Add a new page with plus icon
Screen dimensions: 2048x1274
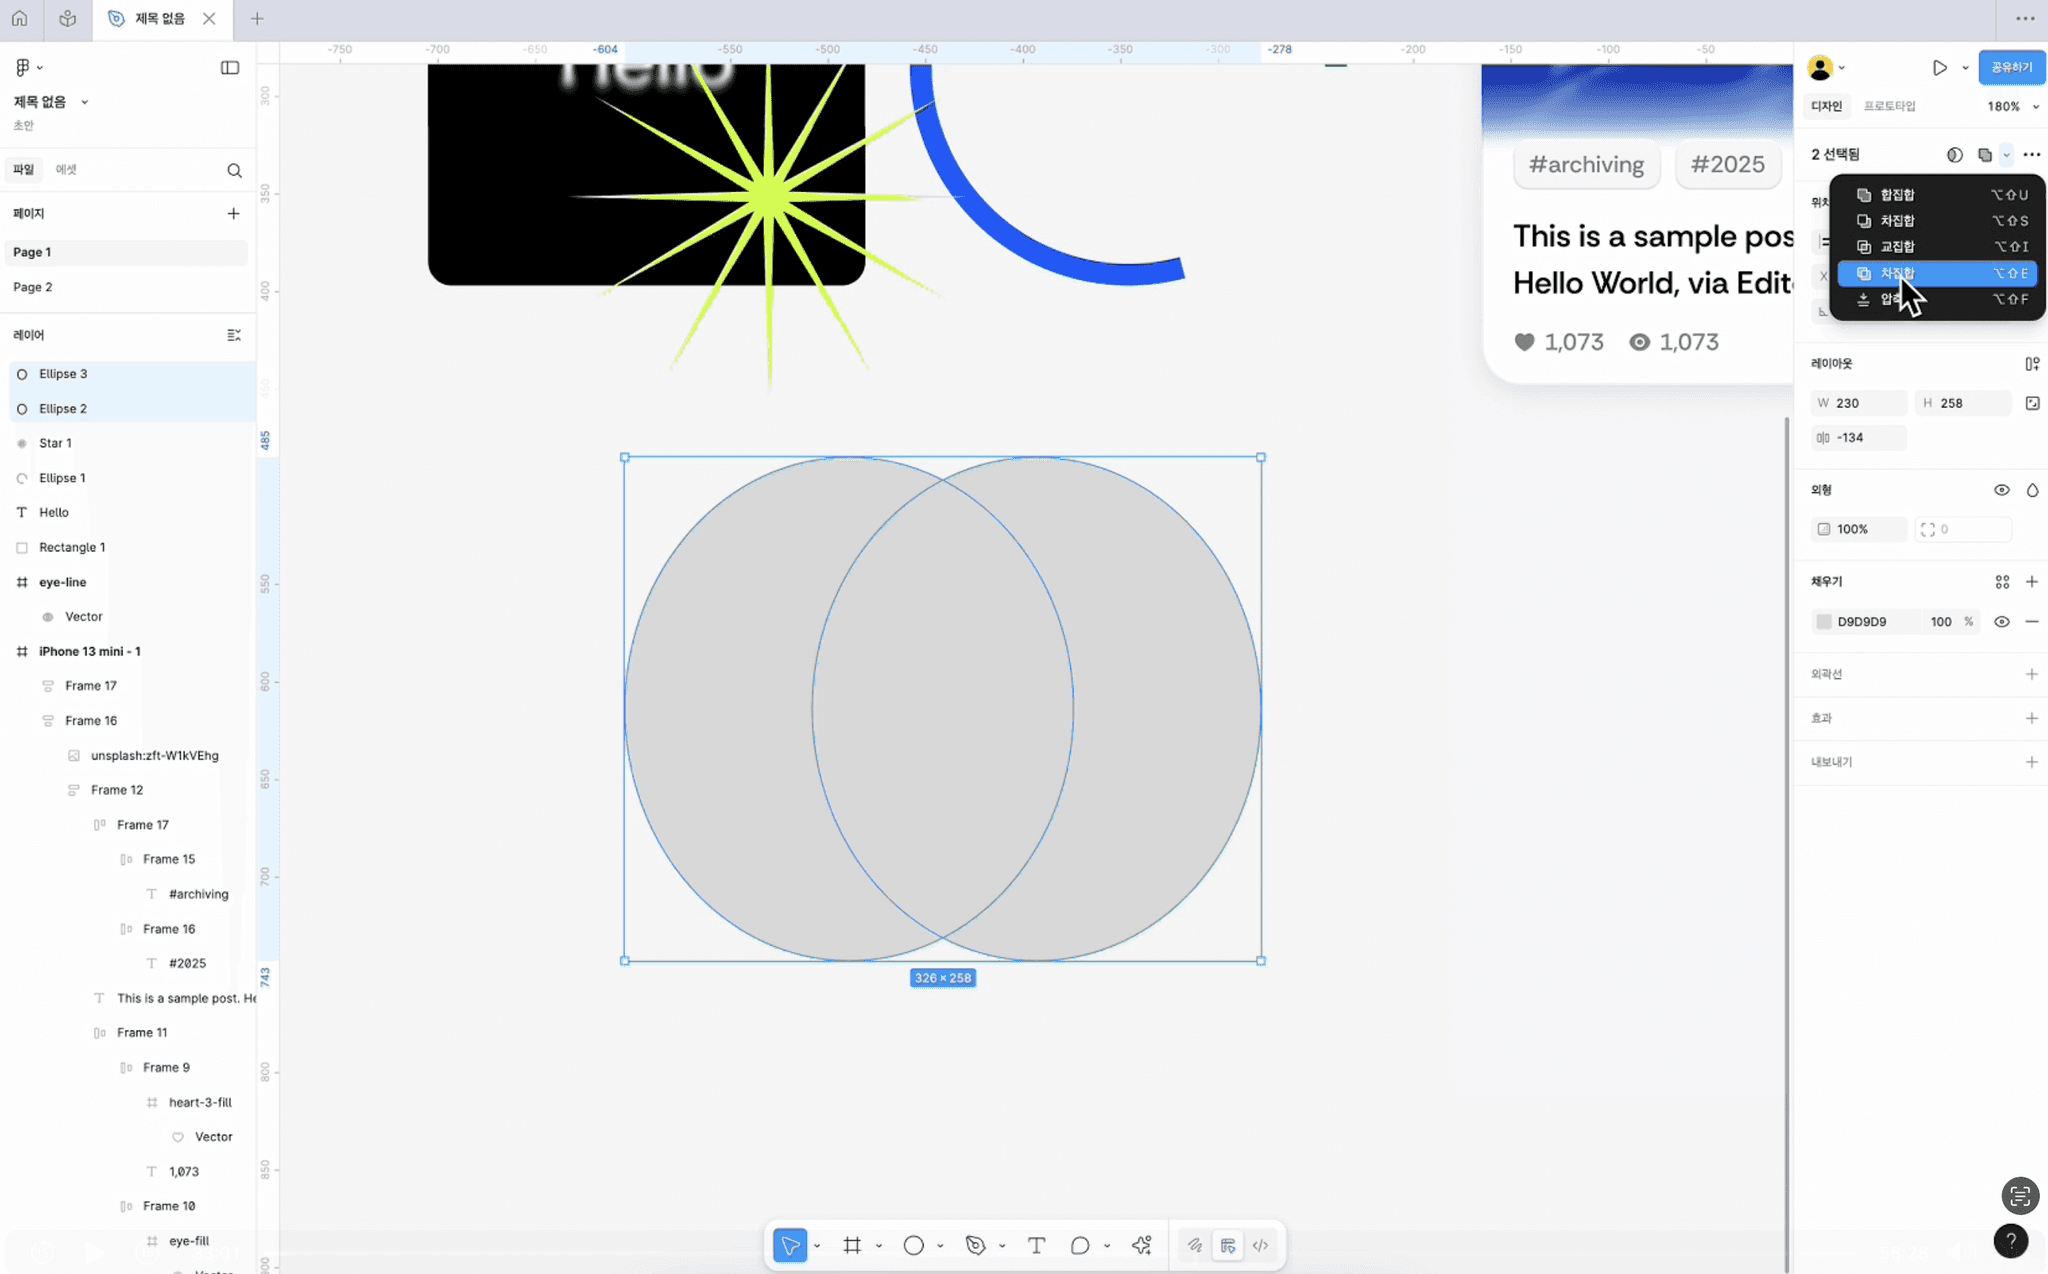233,213
